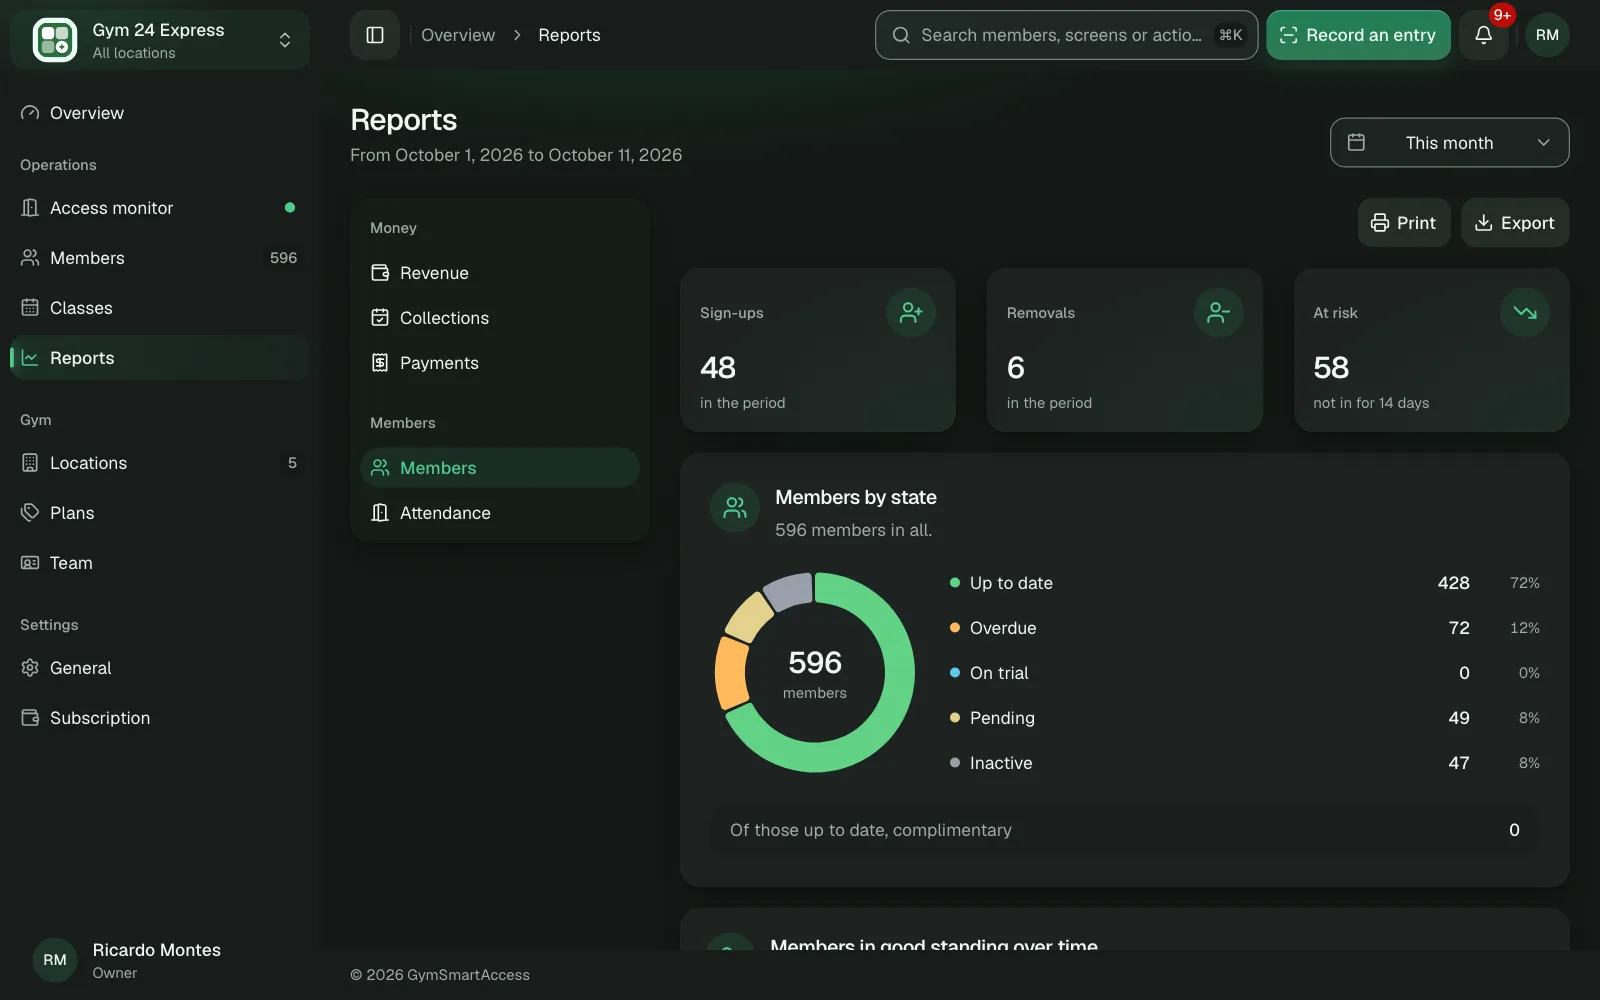Switch to the Attendance report
This screenshot has width=1600, height=1000.
[499, 513]
